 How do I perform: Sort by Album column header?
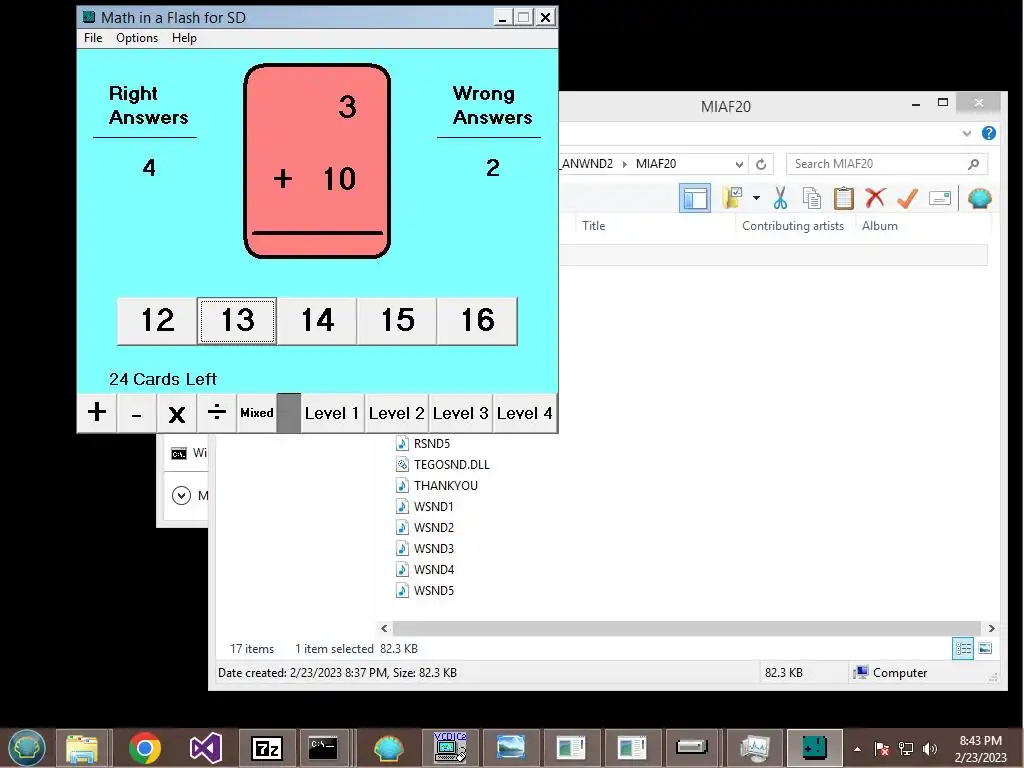point(880,226)
